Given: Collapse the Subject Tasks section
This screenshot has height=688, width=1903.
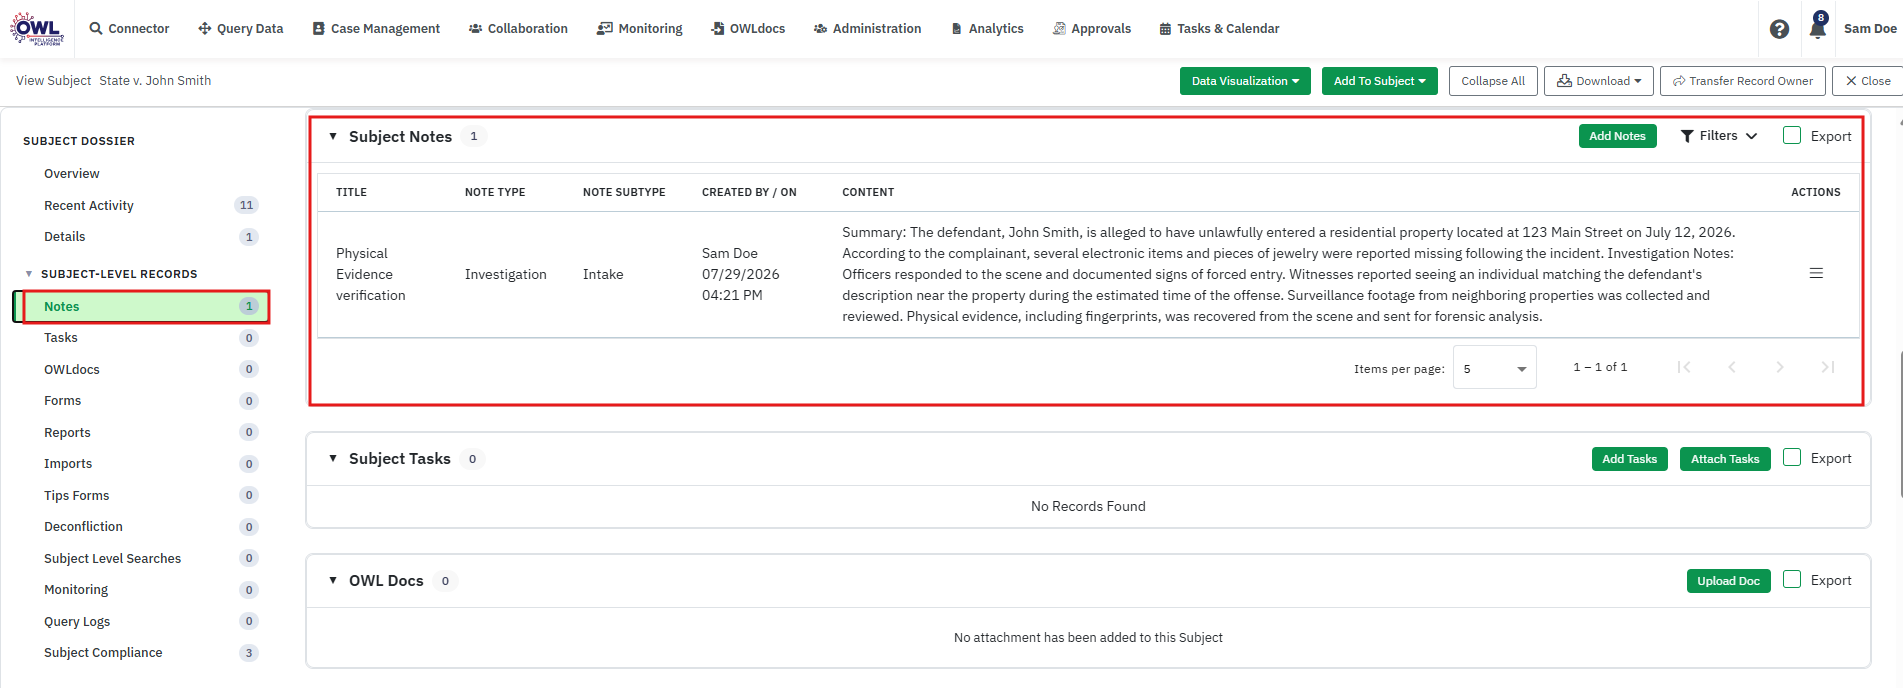Looking at the screenshot, I should coord(333,458).
